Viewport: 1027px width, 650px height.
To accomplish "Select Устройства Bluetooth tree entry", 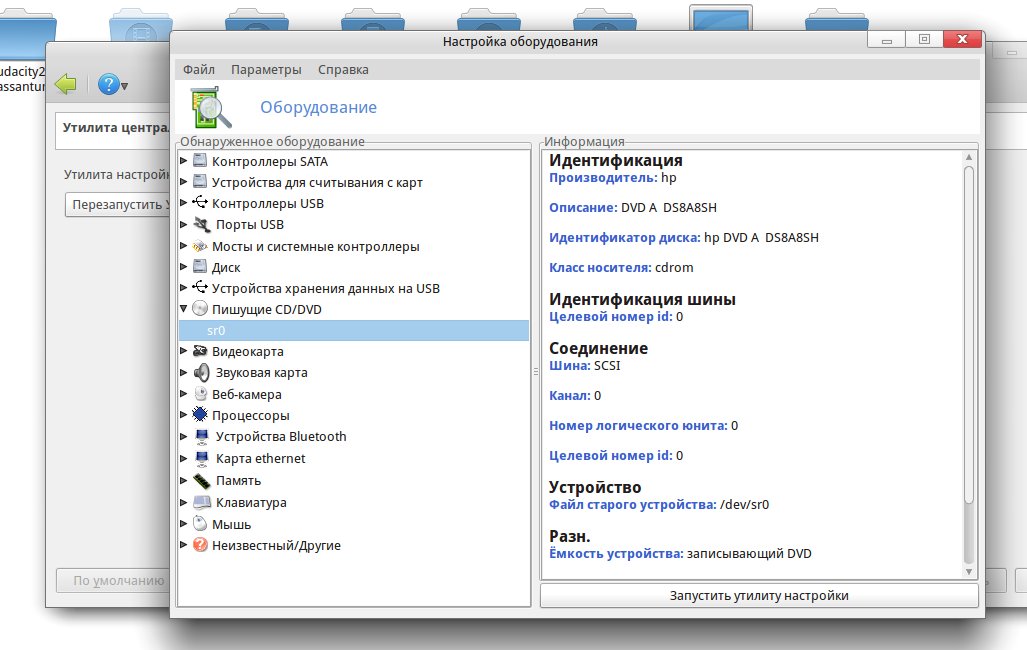I will pyautogui.click(x=281, y=436).
